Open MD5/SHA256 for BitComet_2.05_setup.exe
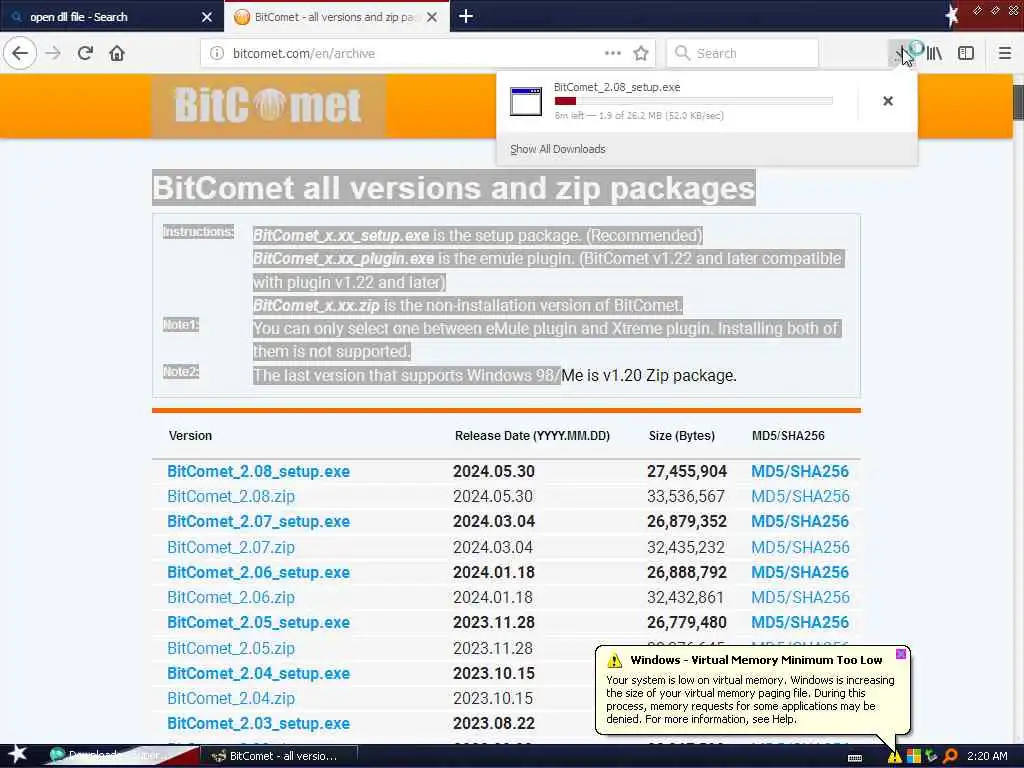 click(x=800, y=623)
